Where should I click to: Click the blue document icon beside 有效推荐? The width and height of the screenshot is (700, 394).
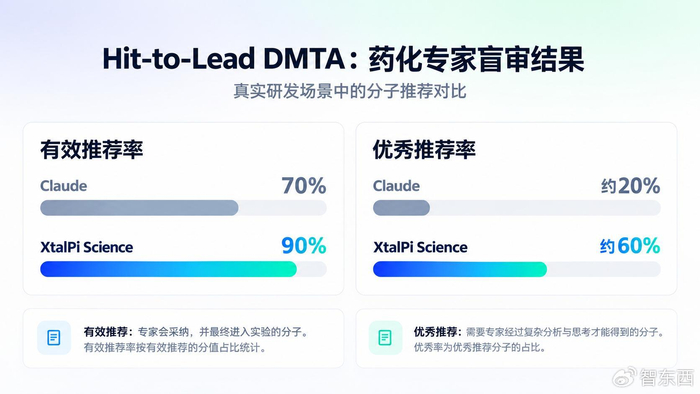click(x=54, y=338)
